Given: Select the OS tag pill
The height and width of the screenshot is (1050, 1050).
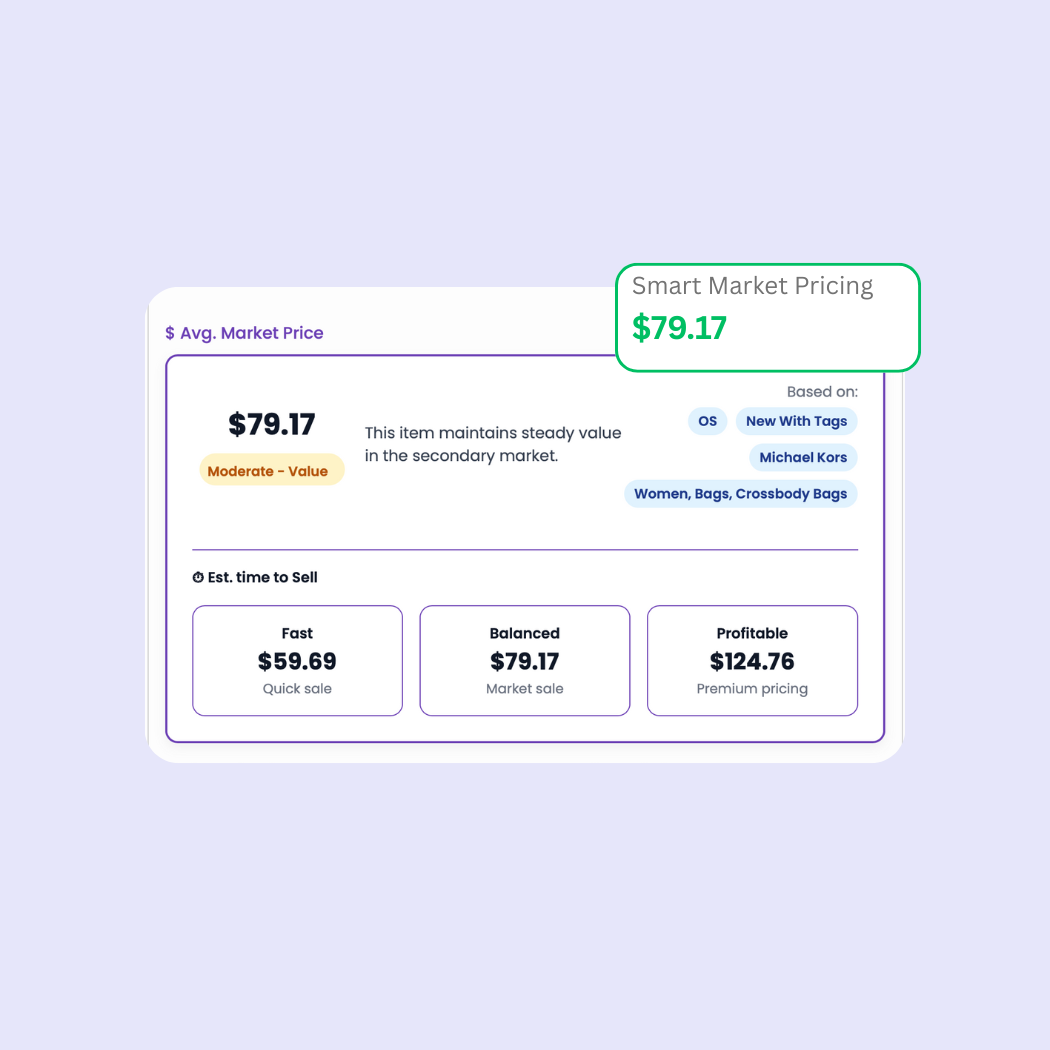Looking at the screenshot, I should 707,421.
